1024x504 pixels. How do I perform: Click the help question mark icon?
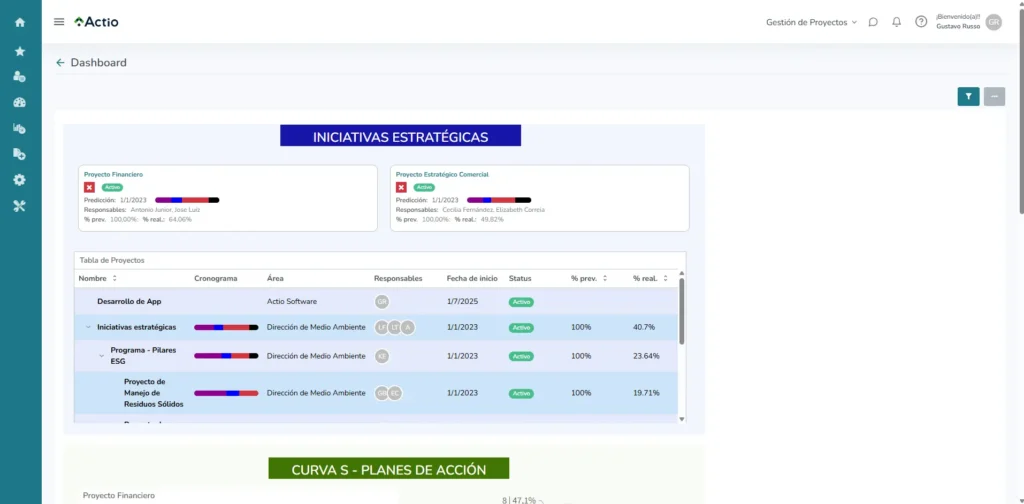[x=921, y=22]
